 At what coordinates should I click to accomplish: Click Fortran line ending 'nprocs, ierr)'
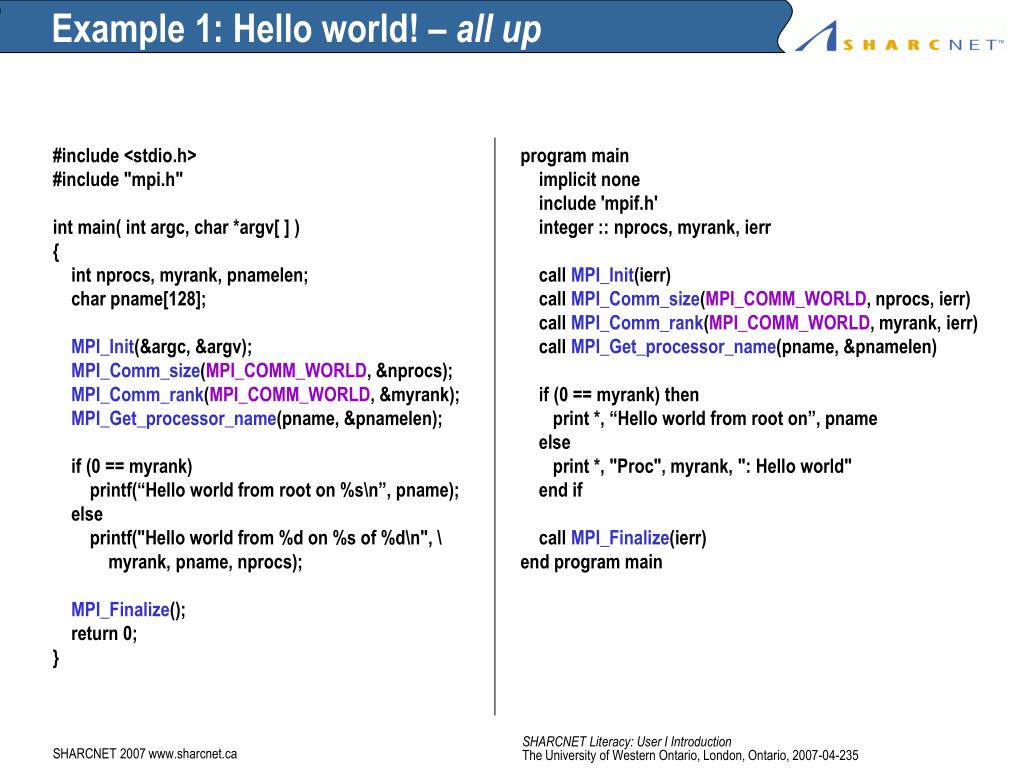(754, 299)
